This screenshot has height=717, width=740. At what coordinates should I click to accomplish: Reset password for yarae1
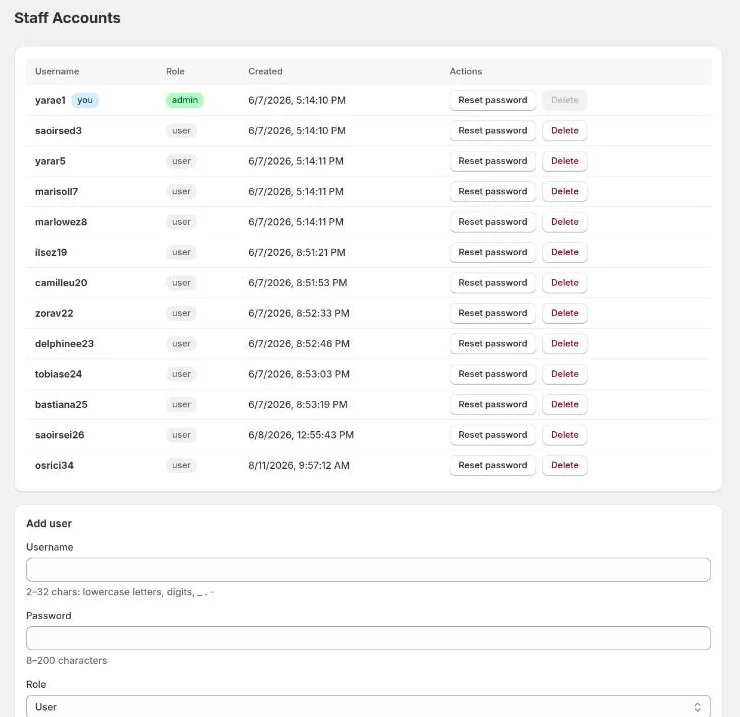493,100
